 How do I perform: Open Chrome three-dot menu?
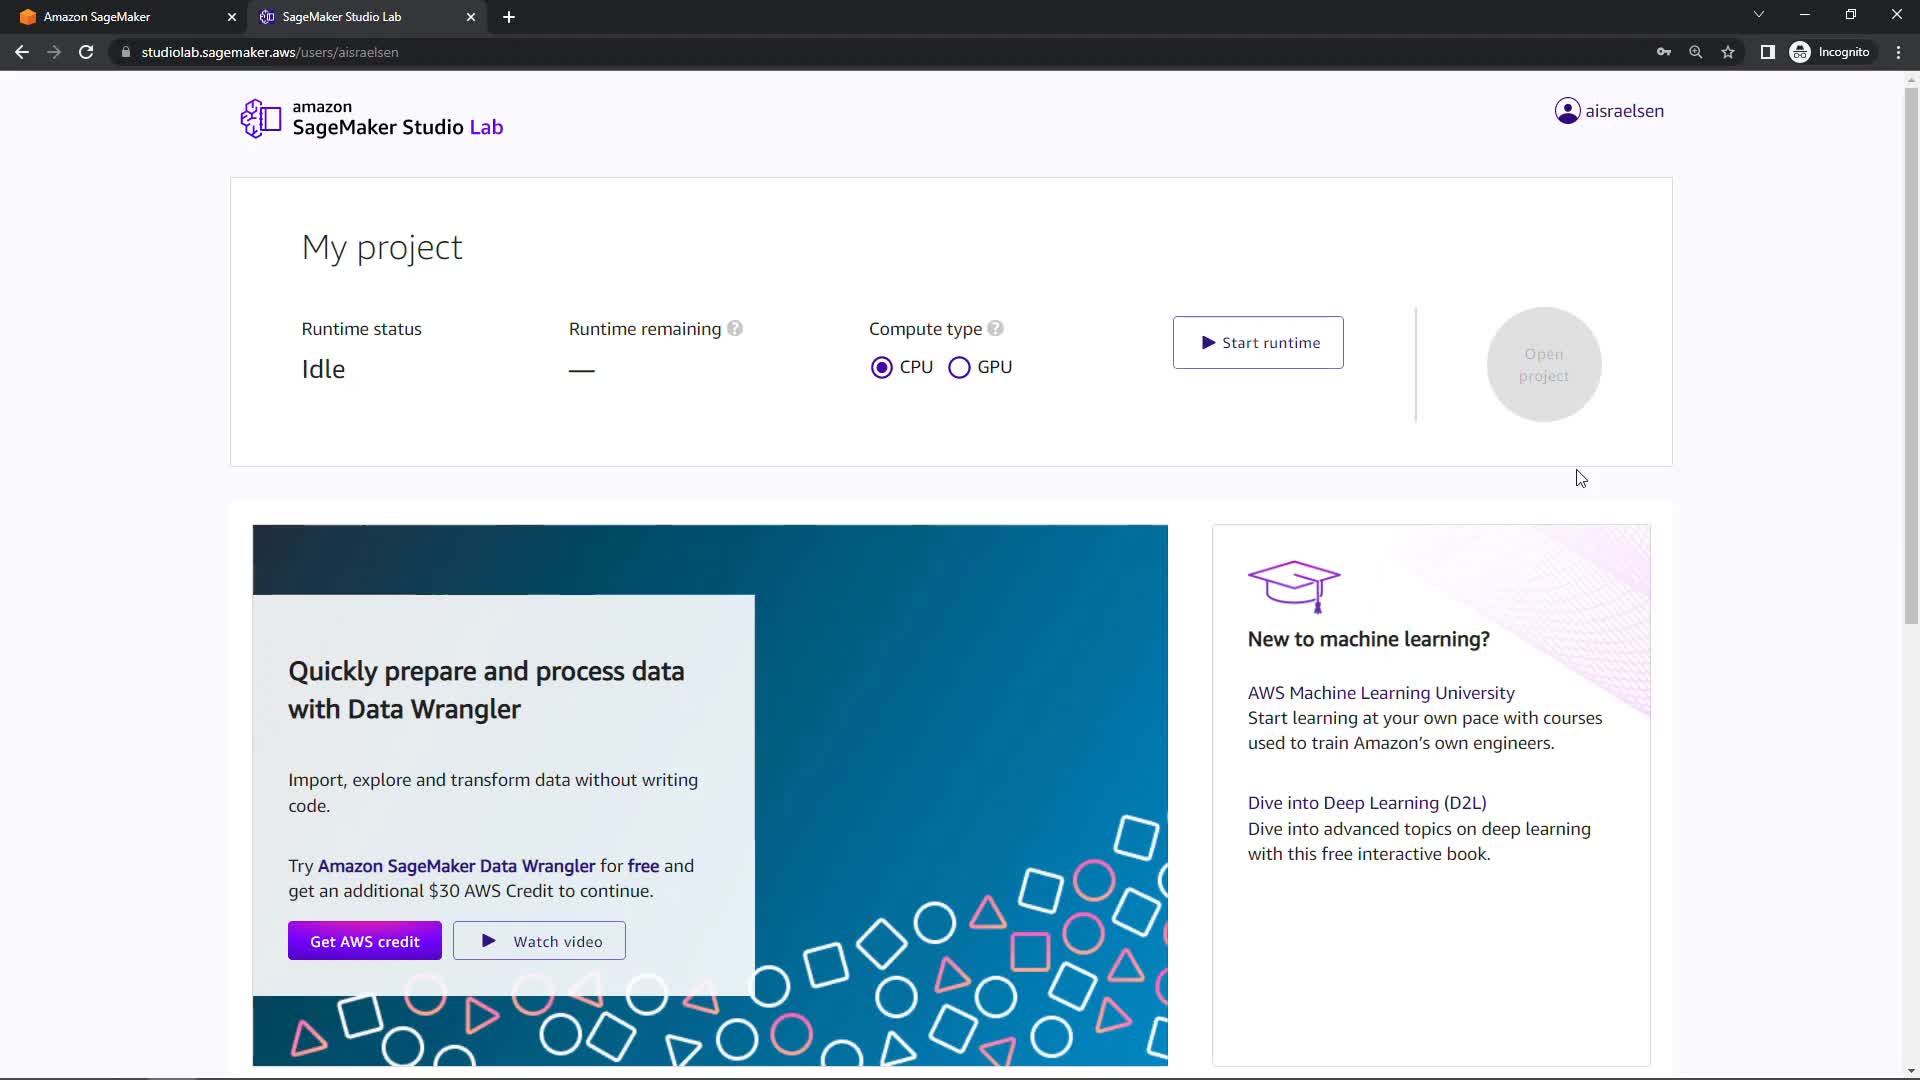(1899, 52)
